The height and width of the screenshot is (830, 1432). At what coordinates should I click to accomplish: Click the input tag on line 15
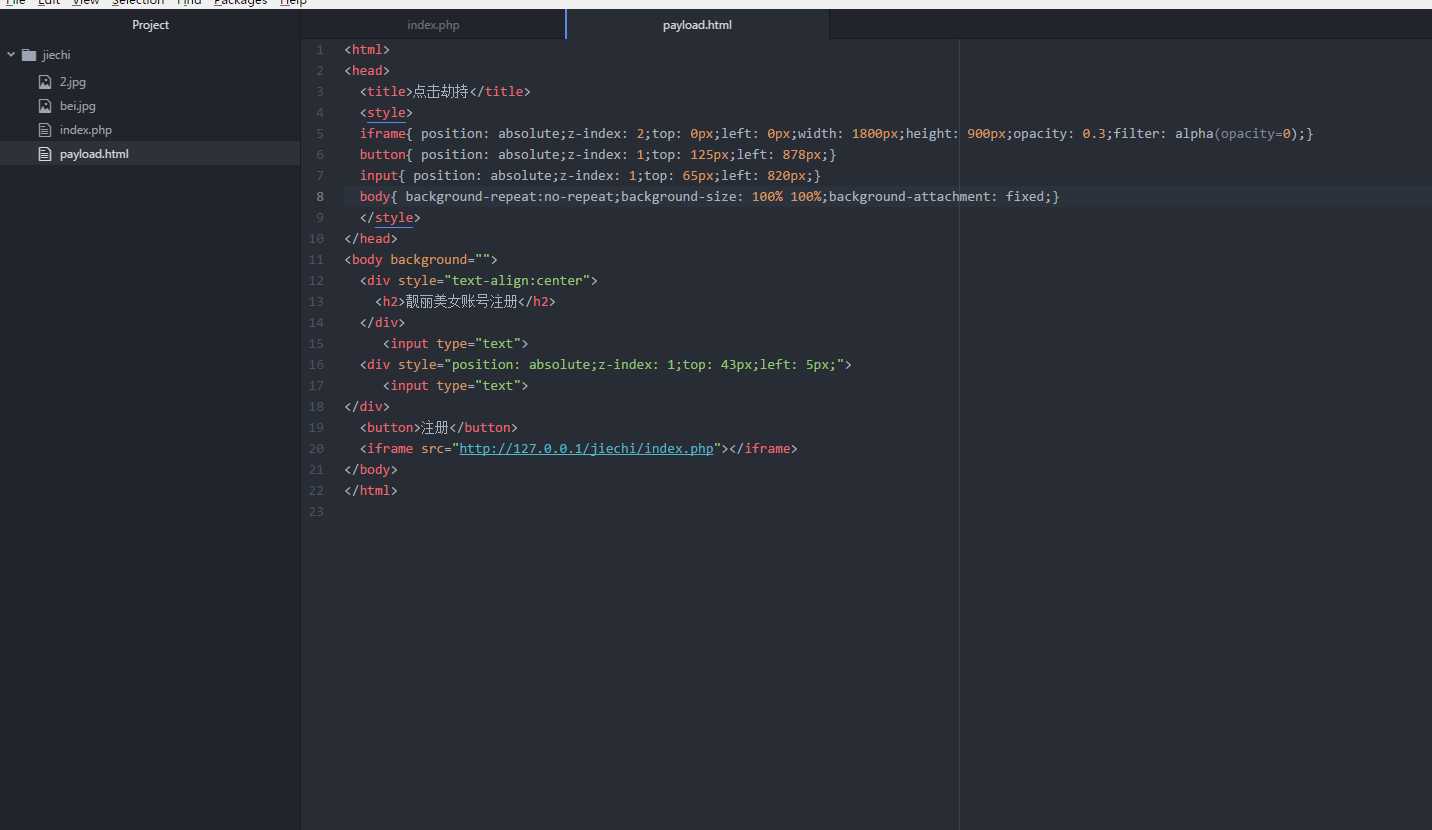point(455,344)
